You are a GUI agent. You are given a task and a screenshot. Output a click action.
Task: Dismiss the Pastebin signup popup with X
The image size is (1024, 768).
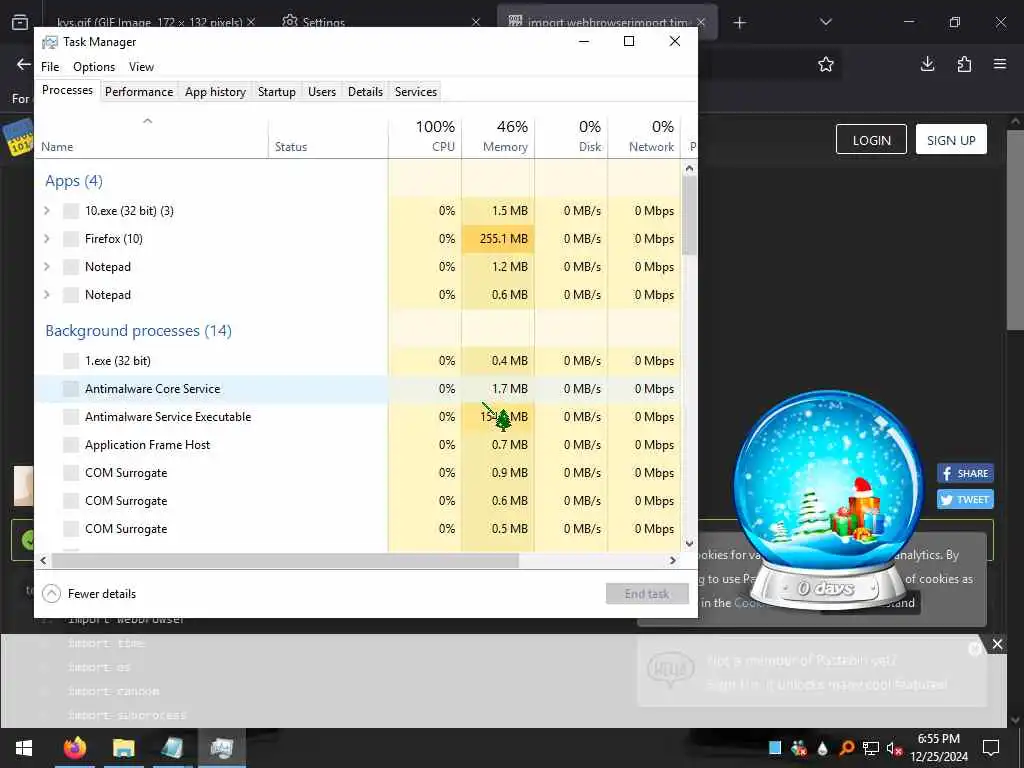997,644
